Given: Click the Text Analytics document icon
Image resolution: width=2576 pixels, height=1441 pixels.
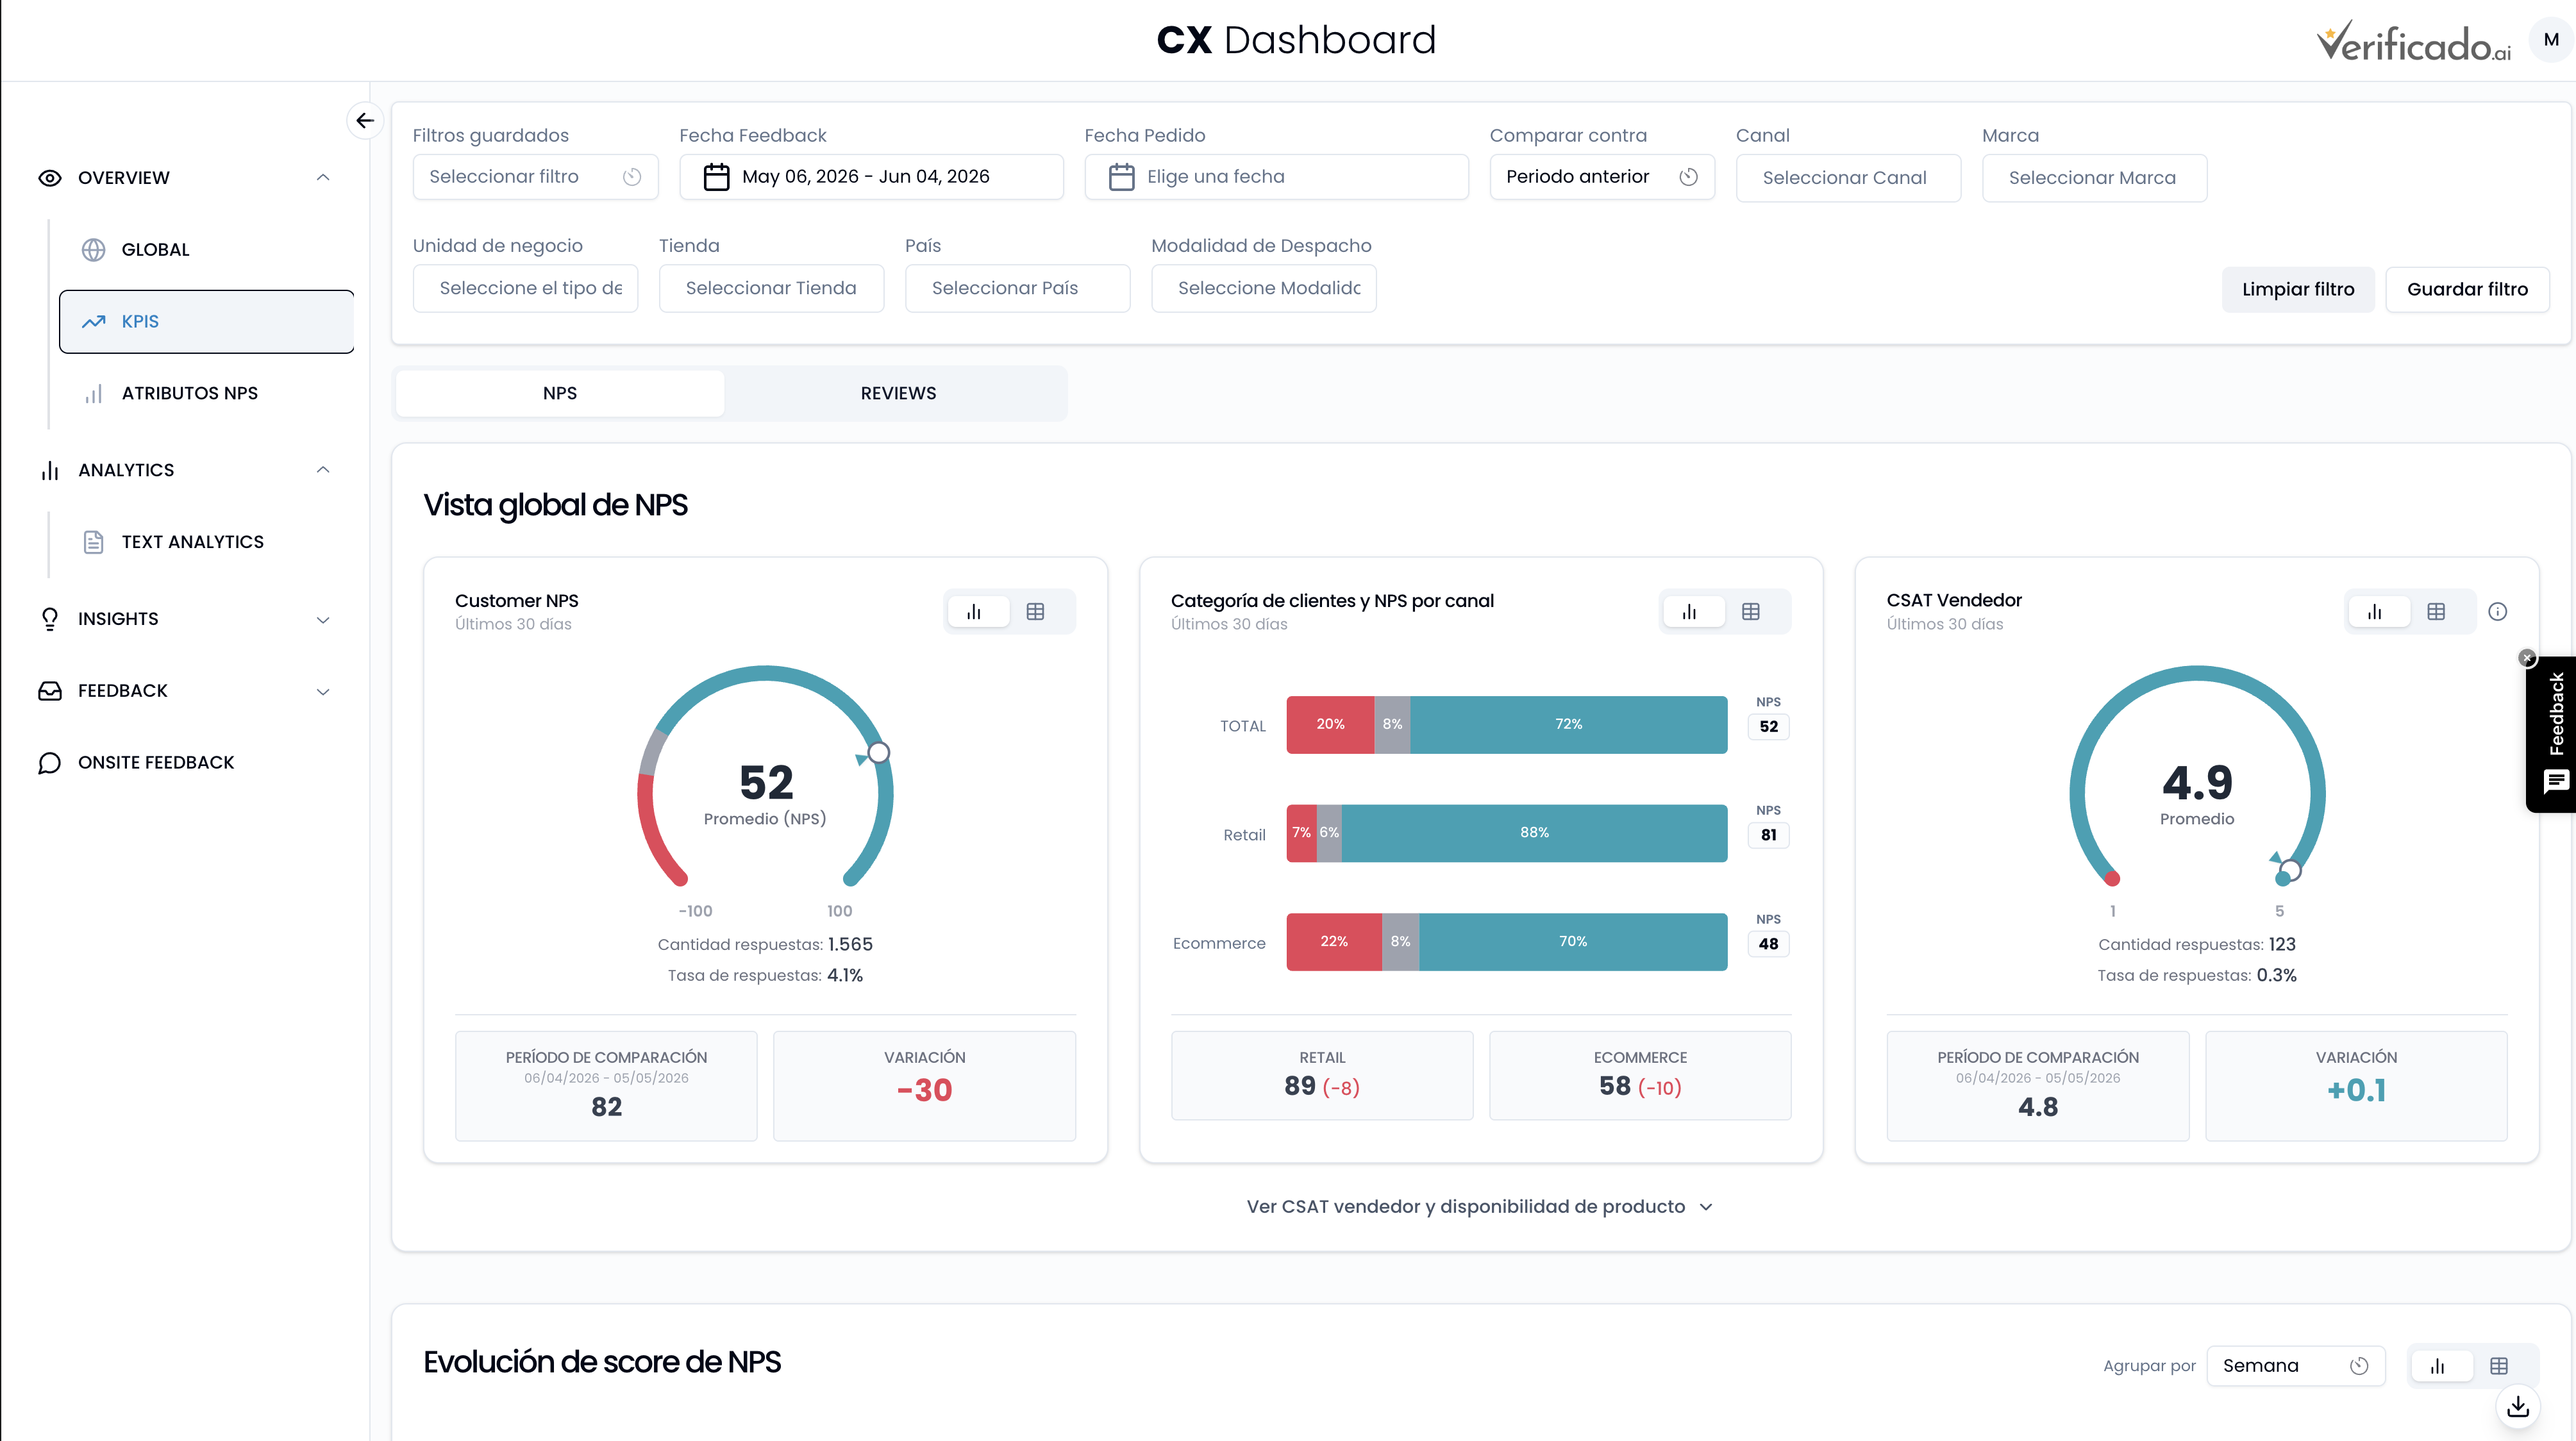Looking at the screenshot, I should click(93, 542).
